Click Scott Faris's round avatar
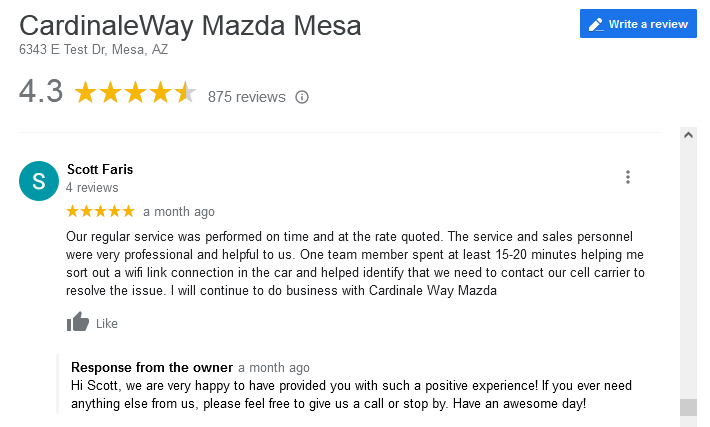The width and height of the screenshot is (710, 427). (39, 181)
